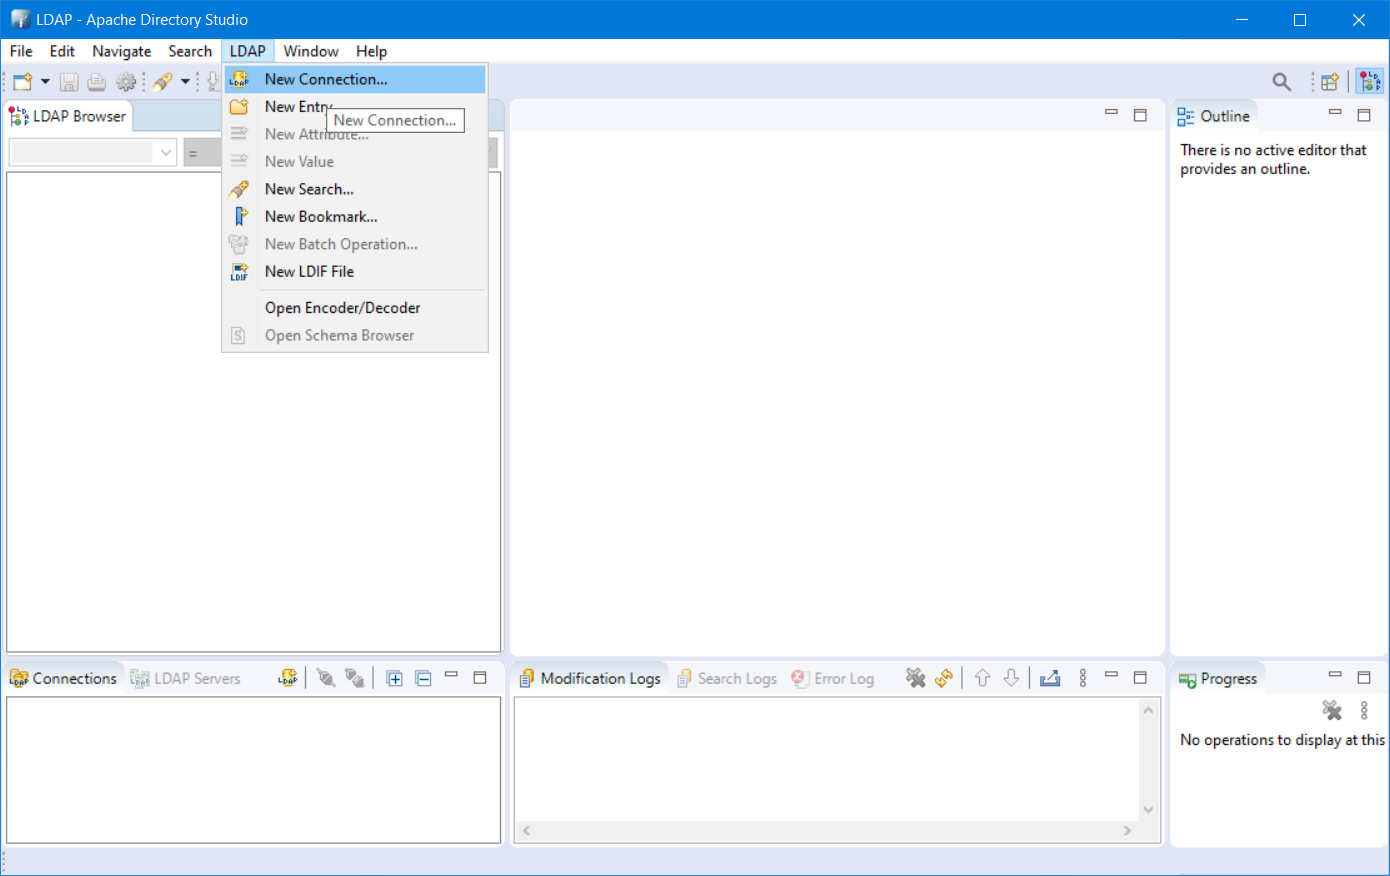Image resolution: width=1390 pixels, height=876 pixels.
Task: Click the up arrow in Modification Logs toolbar
Action: (x=983, y=678)
